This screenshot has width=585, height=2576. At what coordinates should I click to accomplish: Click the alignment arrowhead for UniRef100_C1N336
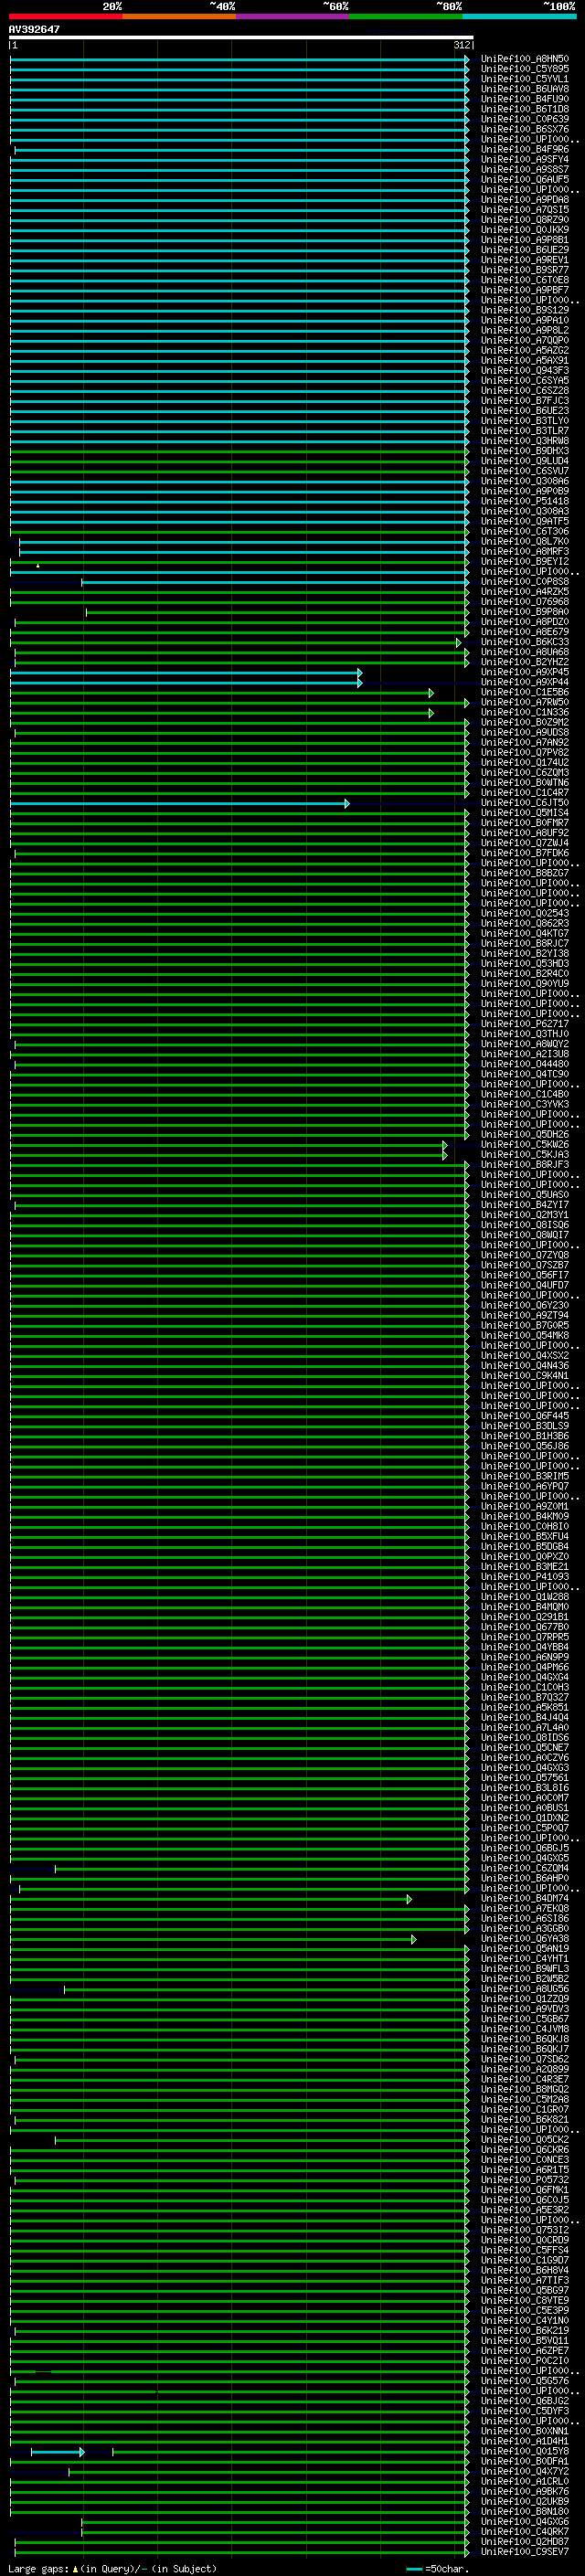pos(431,713)
